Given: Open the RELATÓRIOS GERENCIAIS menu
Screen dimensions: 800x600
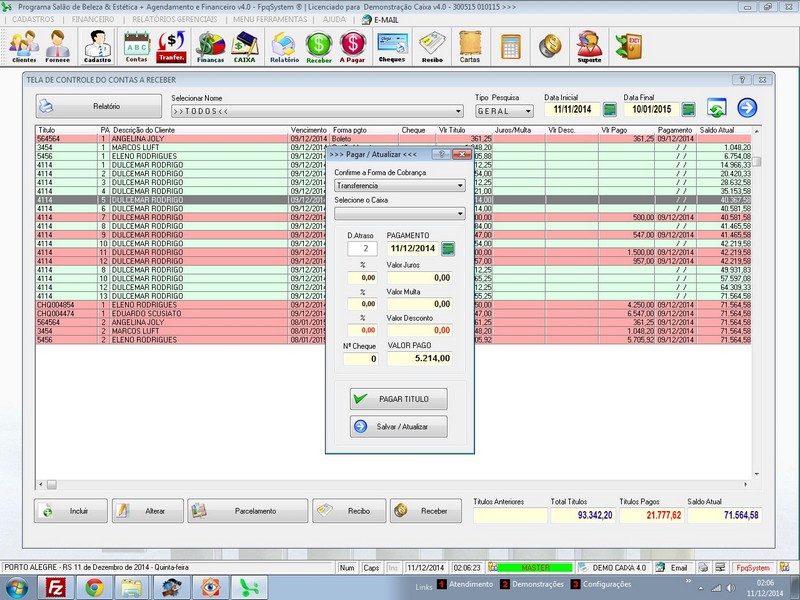Looking at the screenshot, I should pos(175,19).
